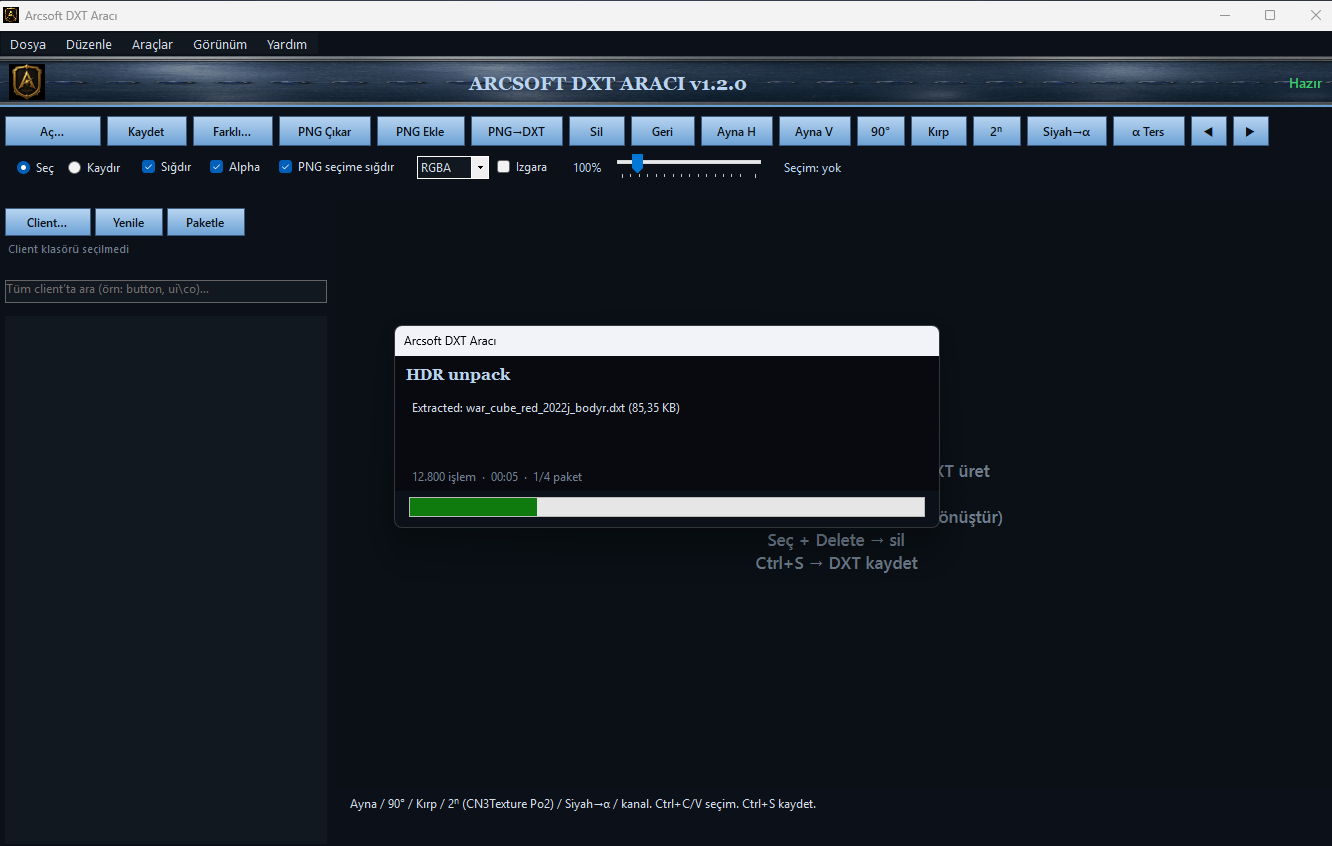Click the dialog title bar Arcsoft DXT Aracı
Viewport: 1332px width, 846px height.
(667, 341)
